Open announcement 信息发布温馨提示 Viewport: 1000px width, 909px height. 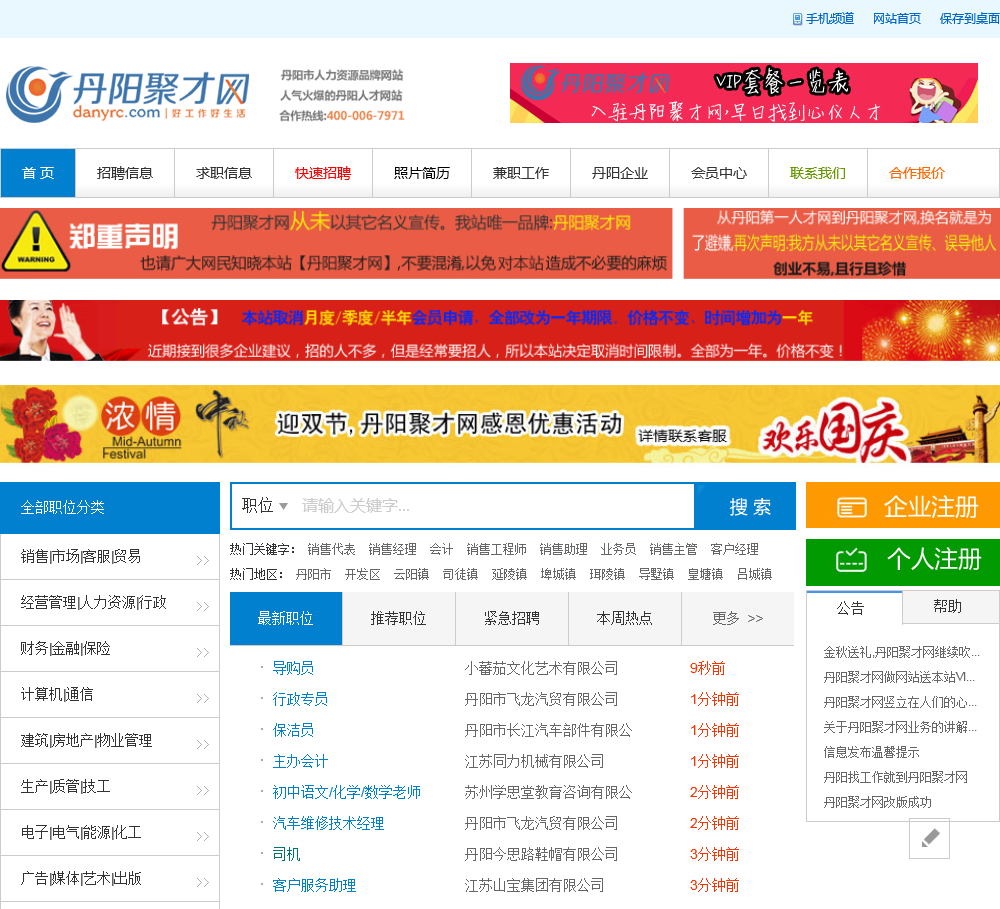pyautogui.click(x=871, y=752)
